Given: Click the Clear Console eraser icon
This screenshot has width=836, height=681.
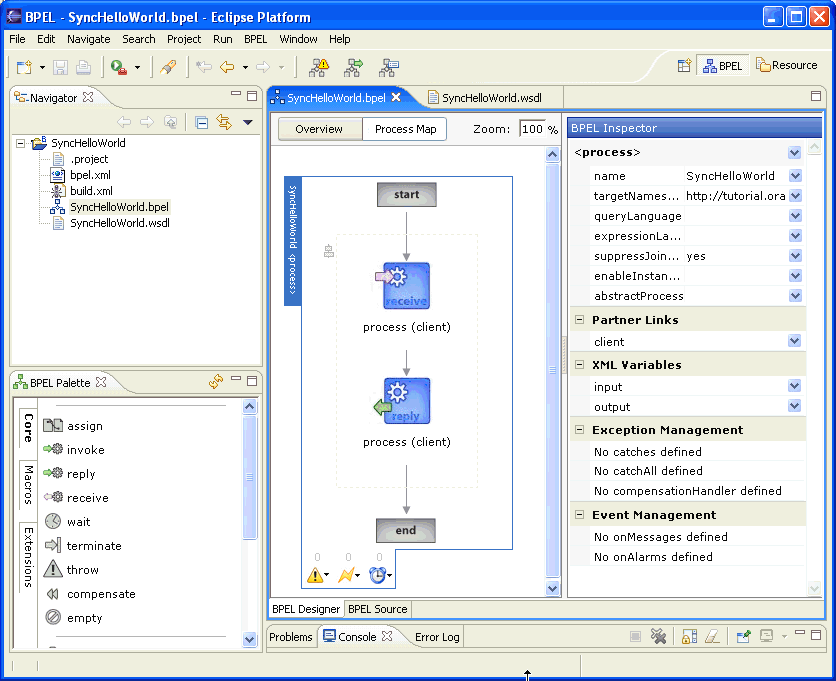Looking at the screenshot, I should pyautogui.click(x=712, y=636).
